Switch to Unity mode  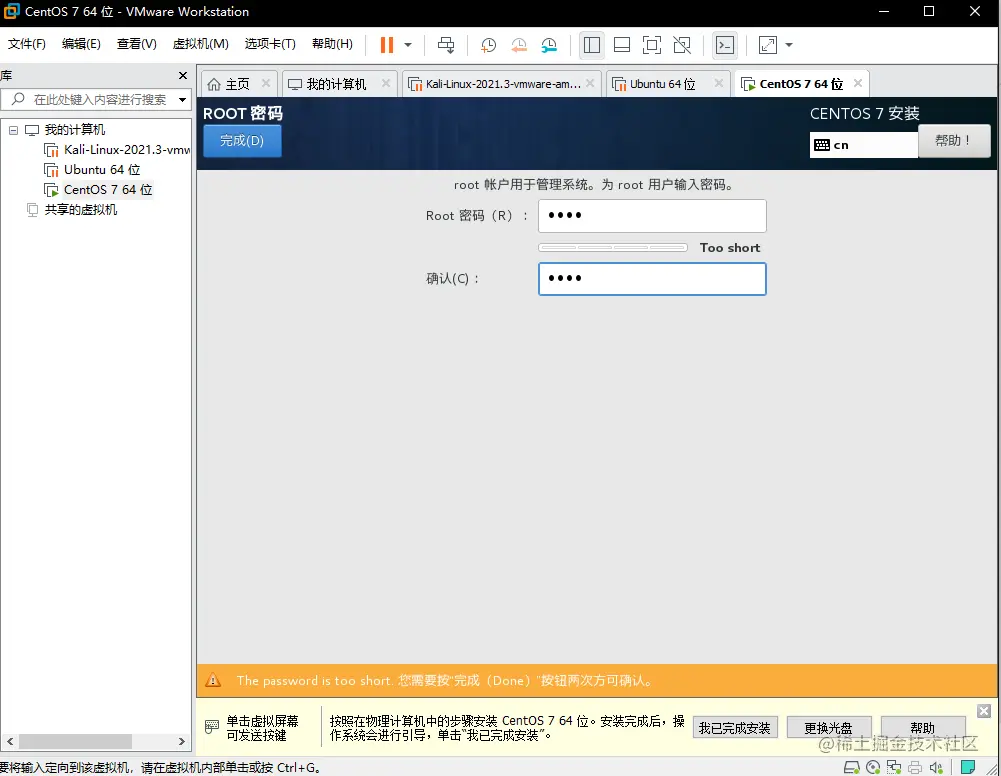click(x=682, y=45)
